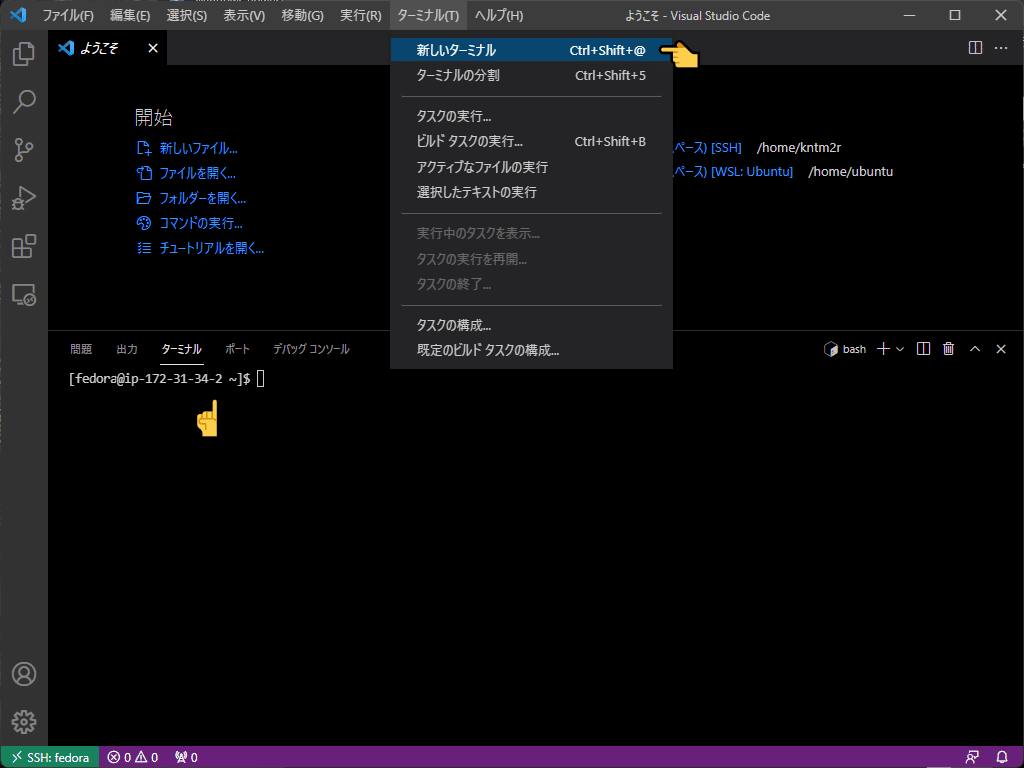
Task: Open the 表示(V) menu
Action: pos(244,15)
